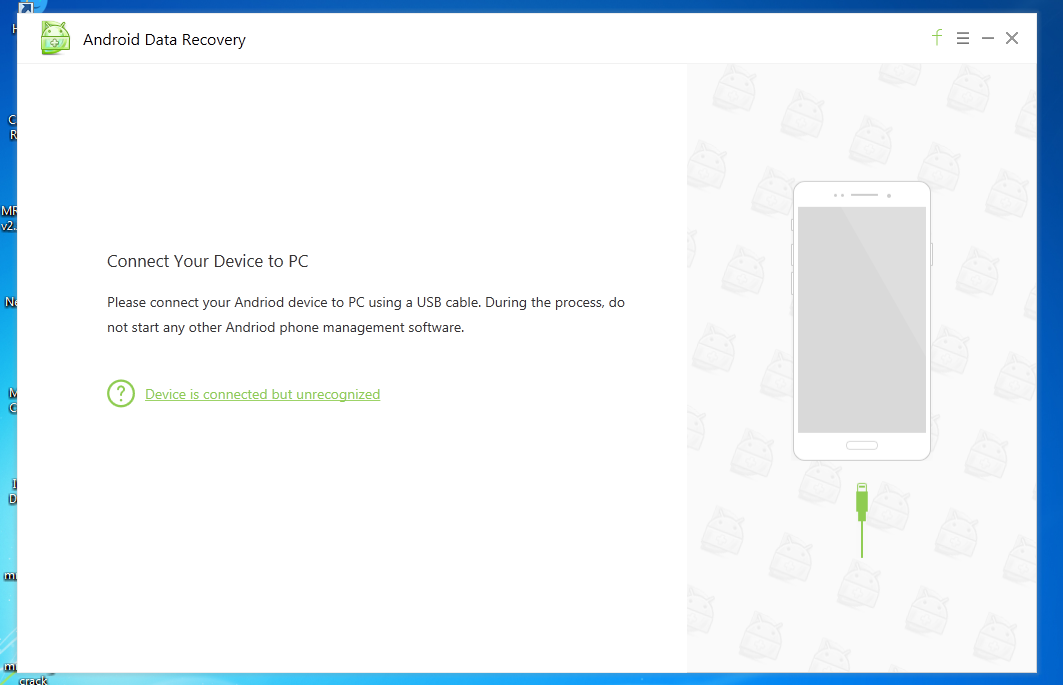
Task: Click the Android Data Recovery app logo
Action: point(55,38)
